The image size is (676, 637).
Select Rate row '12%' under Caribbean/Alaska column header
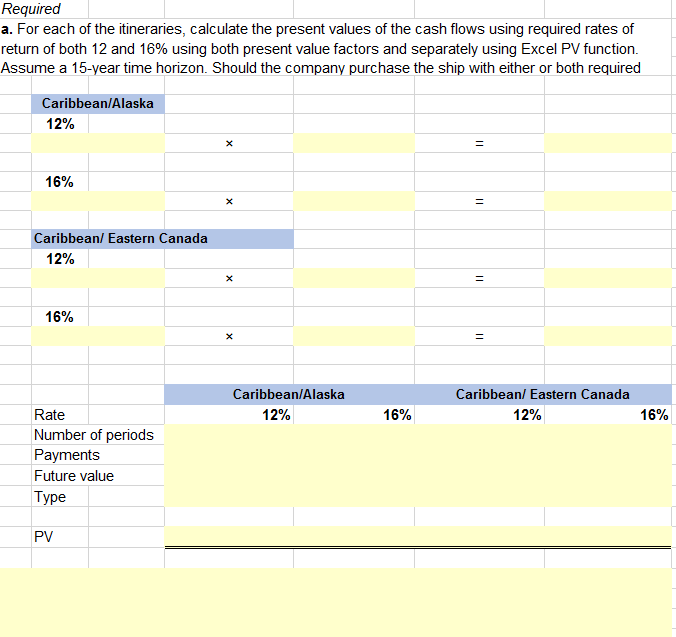(276, 415)
